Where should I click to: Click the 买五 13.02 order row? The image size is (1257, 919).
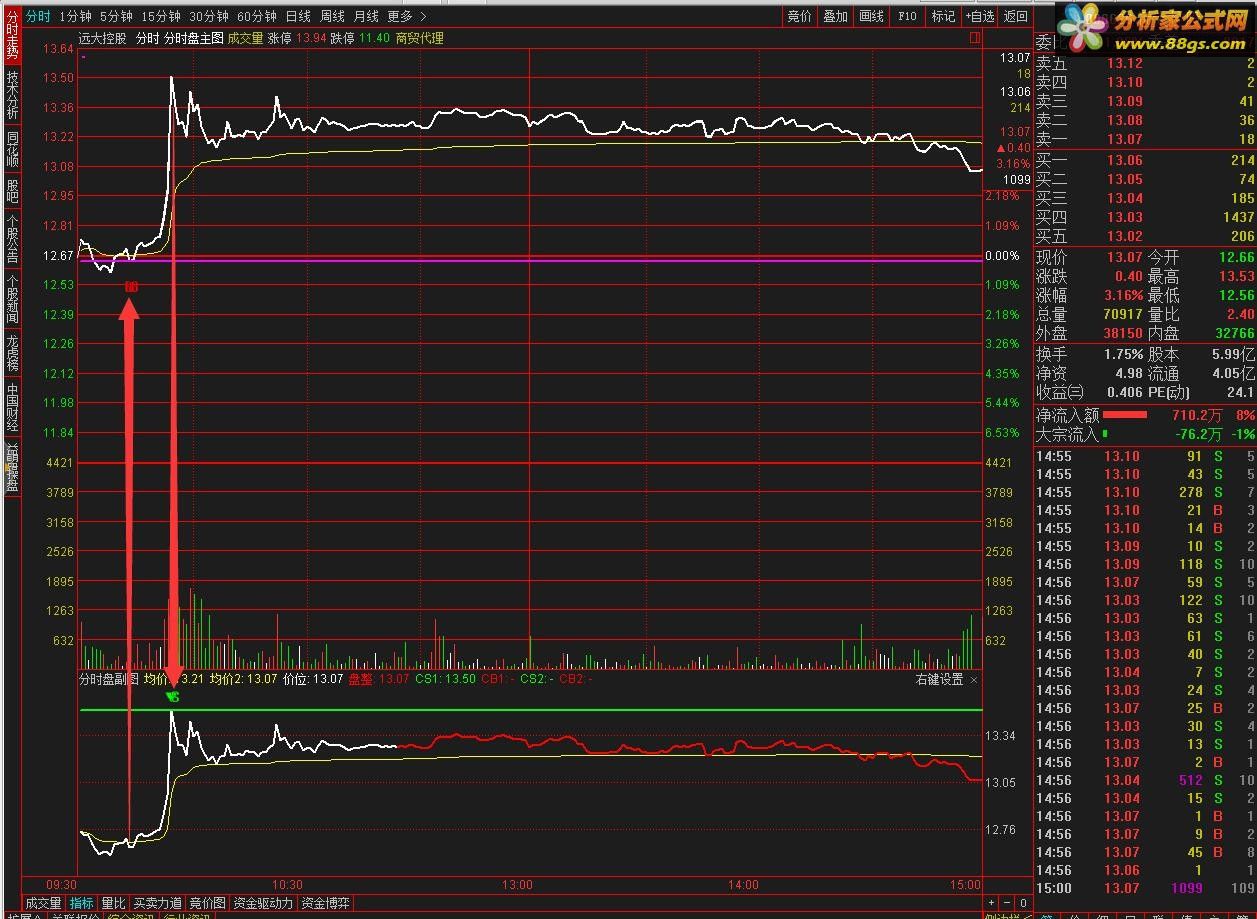pos(1145,236)
